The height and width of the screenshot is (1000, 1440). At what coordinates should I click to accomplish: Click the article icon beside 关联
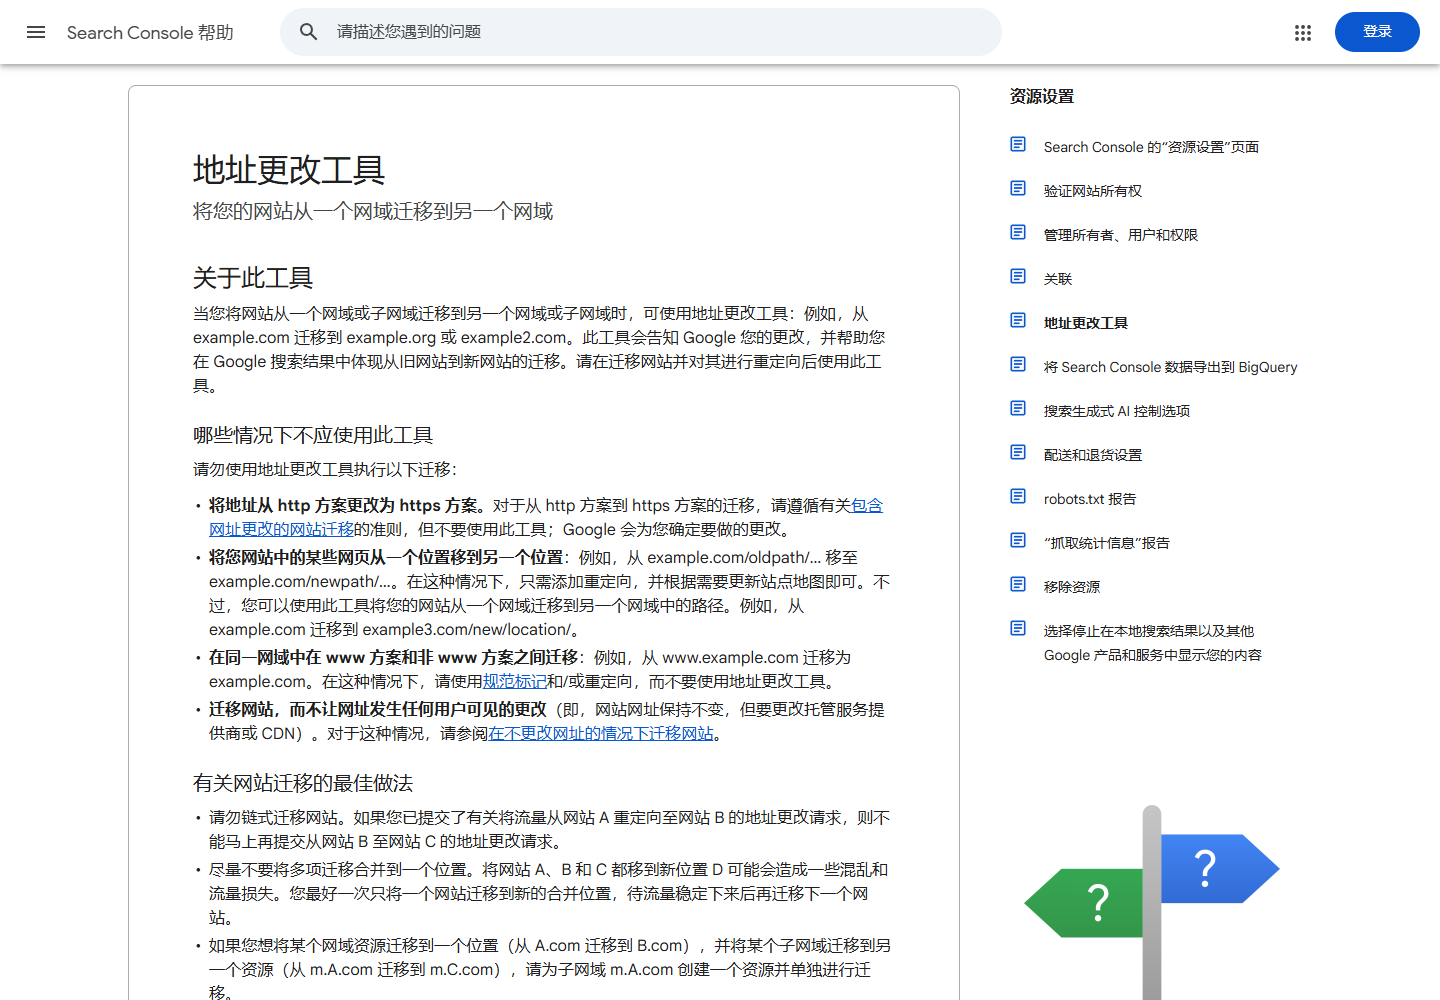pos(1018,277)
